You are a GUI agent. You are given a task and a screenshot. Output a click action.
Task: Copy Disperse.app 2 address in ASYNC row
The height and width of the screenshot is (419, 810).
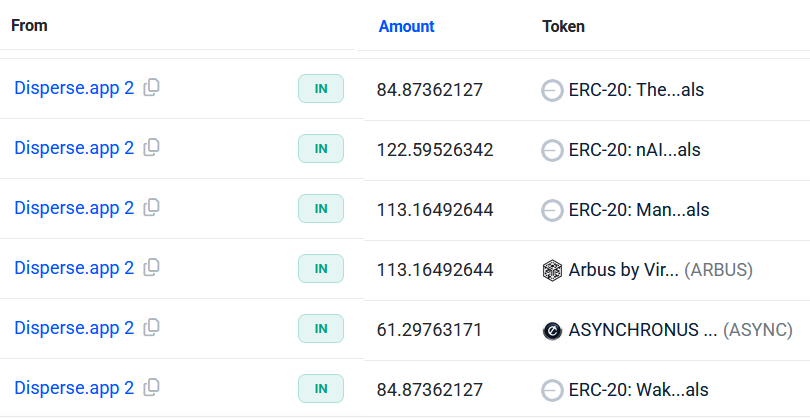pos(151,327)
